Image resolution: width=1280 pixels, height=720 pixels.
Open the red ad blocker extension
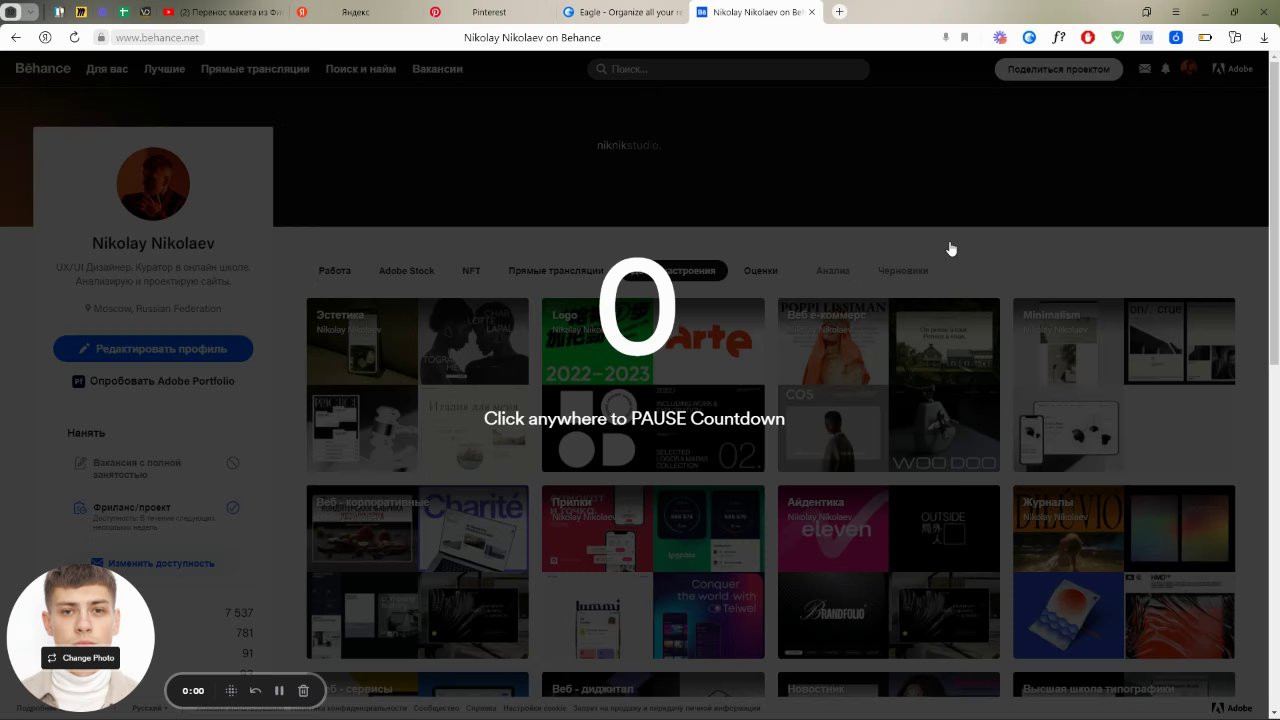tap(1088, 37)
